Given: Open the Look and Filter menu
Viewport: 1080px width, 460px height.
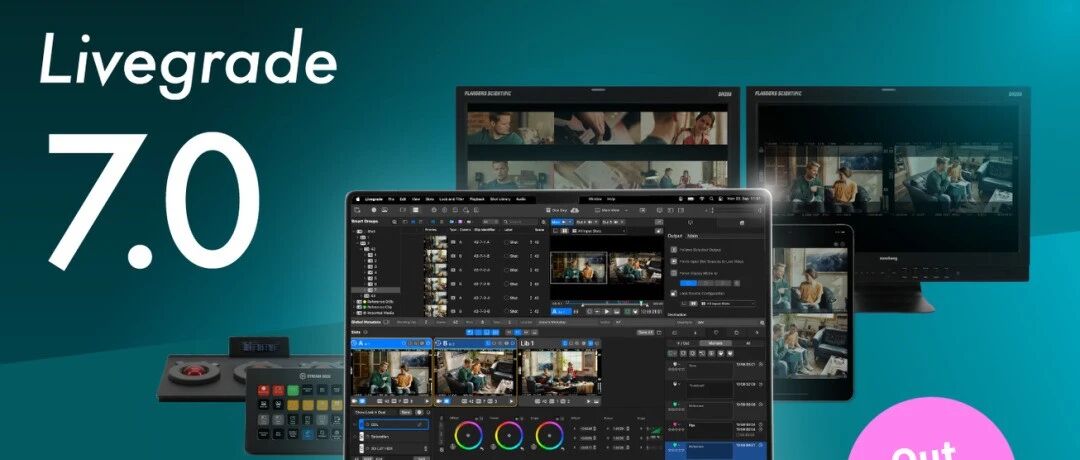Looking at the screenshot, I should tap(451, 199).
